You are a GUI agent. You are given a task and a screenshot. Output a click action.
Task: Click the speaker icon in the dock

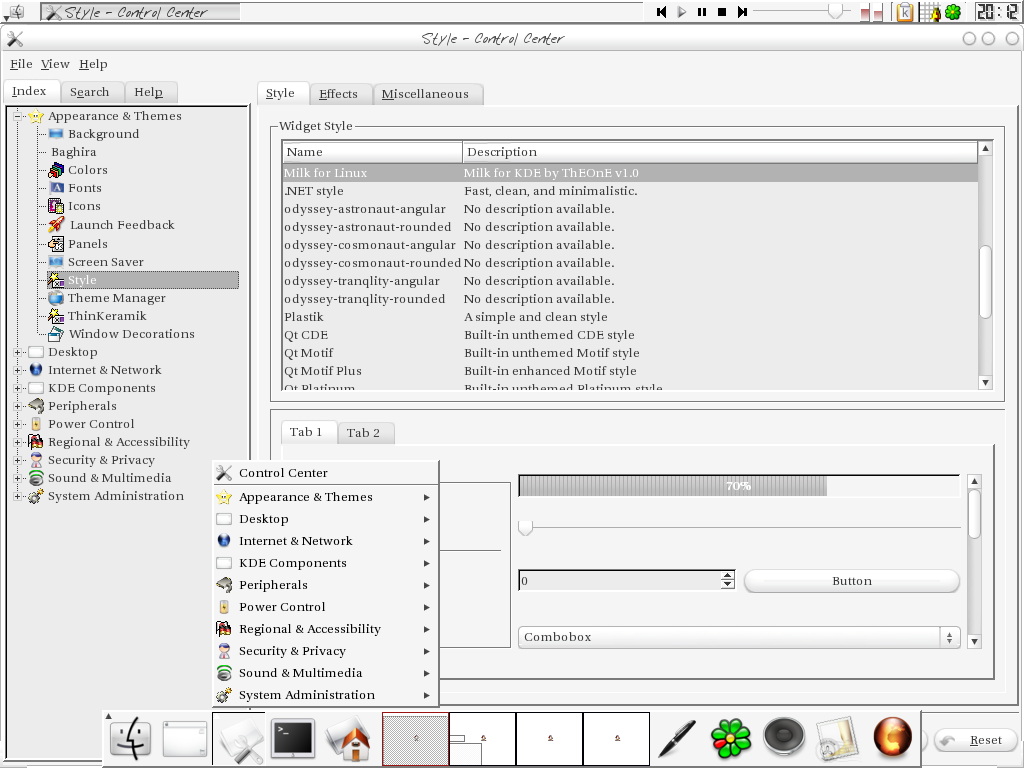[784, 737]
